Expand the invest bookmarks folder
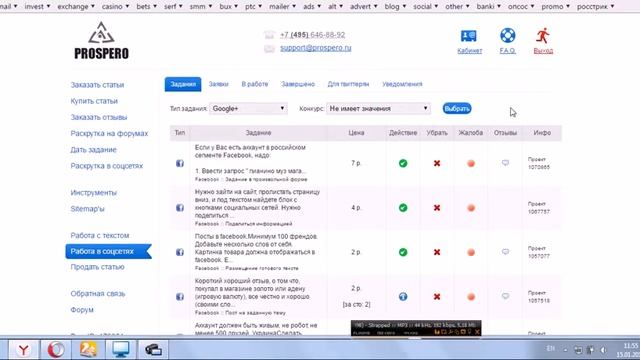The height and width of the screenshot is (360, 640). [37, 7]
